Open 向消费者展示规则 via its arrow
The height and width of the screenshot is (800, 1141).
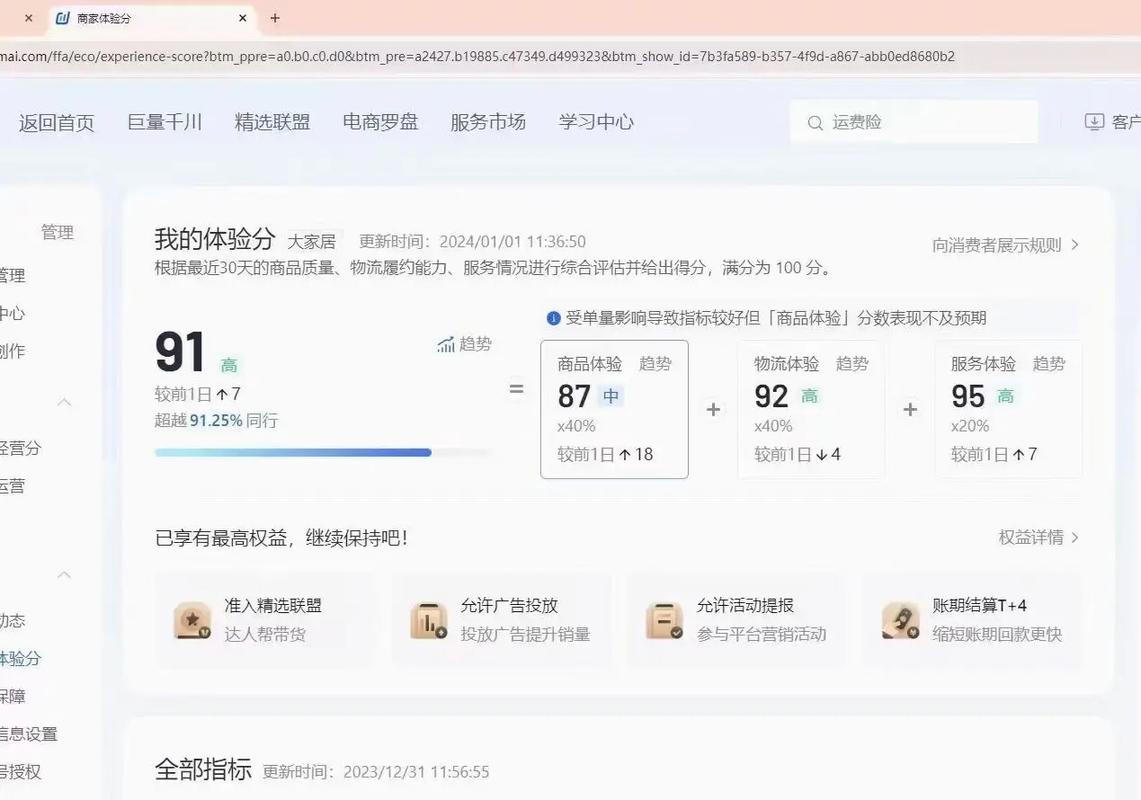tap(1076, 243)
